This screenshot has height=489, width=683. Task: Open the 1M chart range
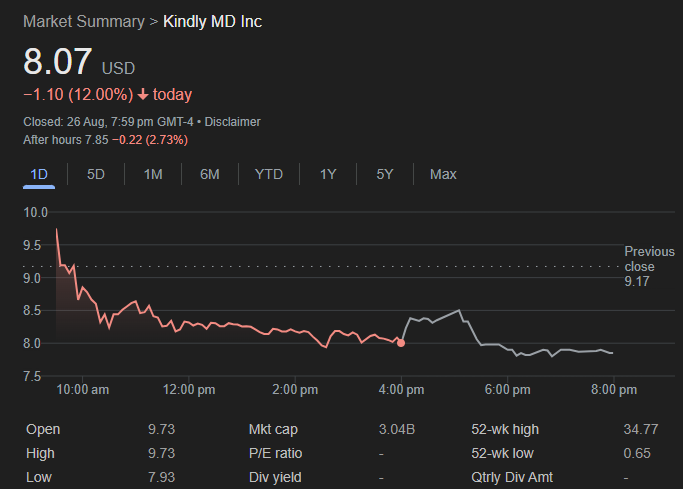[x=153, y=174]
